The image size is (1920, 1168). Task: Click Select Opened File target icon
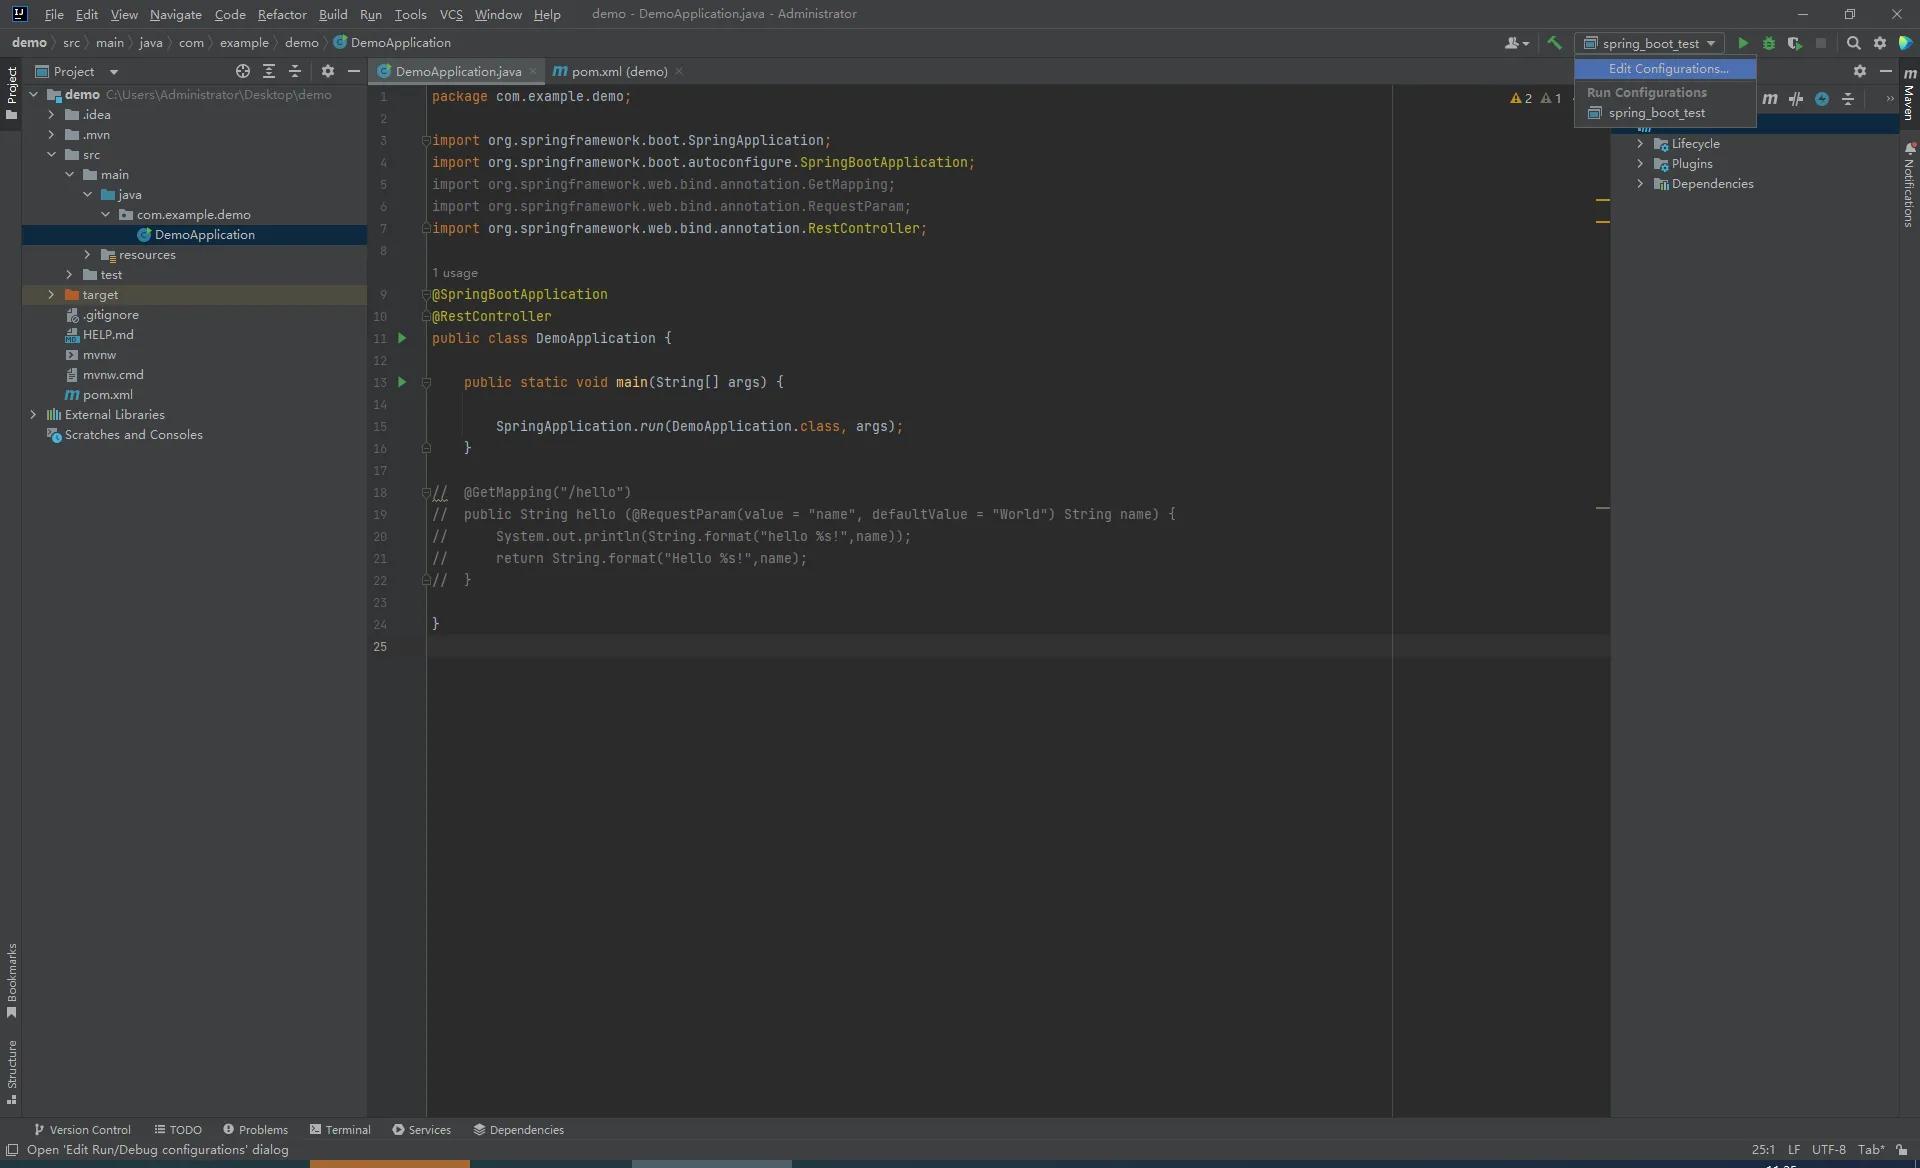[242, 71]
